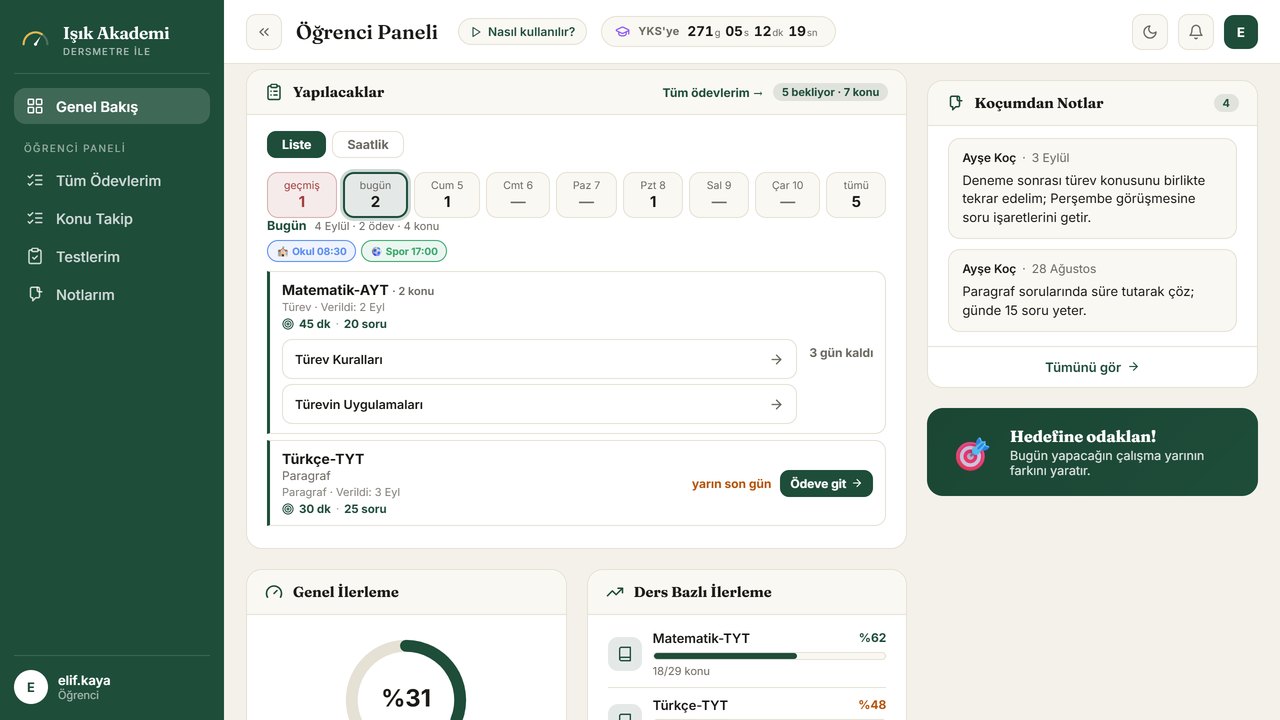Navigate to Testlerim in the sidebar
Screen dimensions: 1280x720
tap(112, 257)
